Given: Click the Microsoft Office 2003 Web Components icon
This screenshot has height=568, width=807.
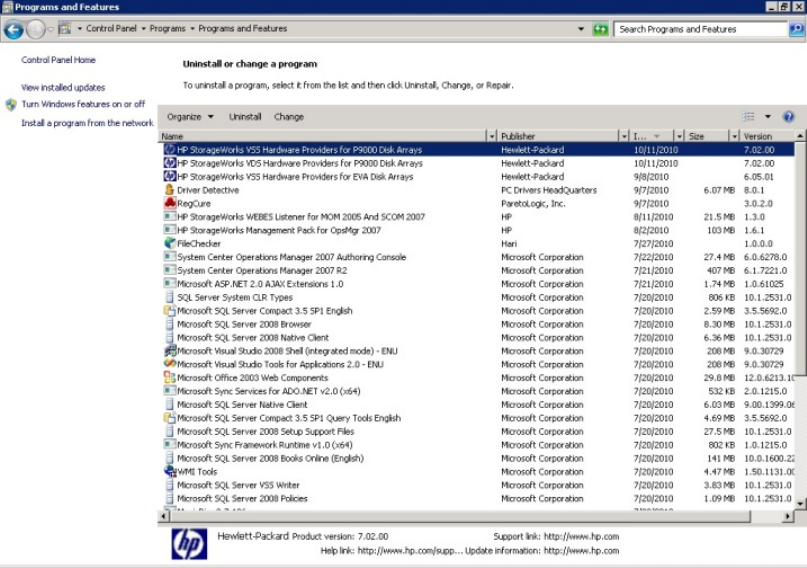Looking at the screenshot, I should [x=169, y=378].
